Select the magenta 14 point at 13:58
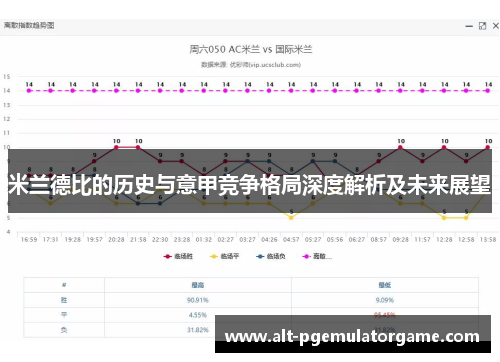Screen dimensions: 500x362 (488, 90)
